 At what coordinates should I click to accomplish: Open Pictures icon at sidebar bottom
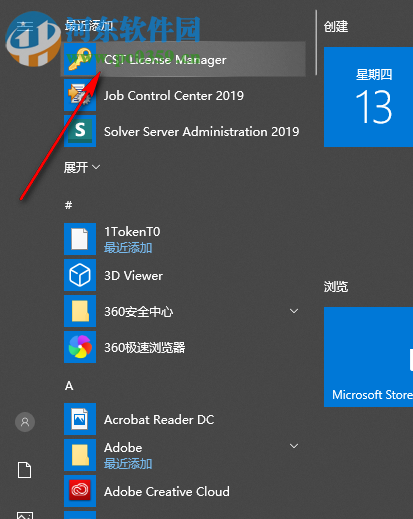click(25, 515)
